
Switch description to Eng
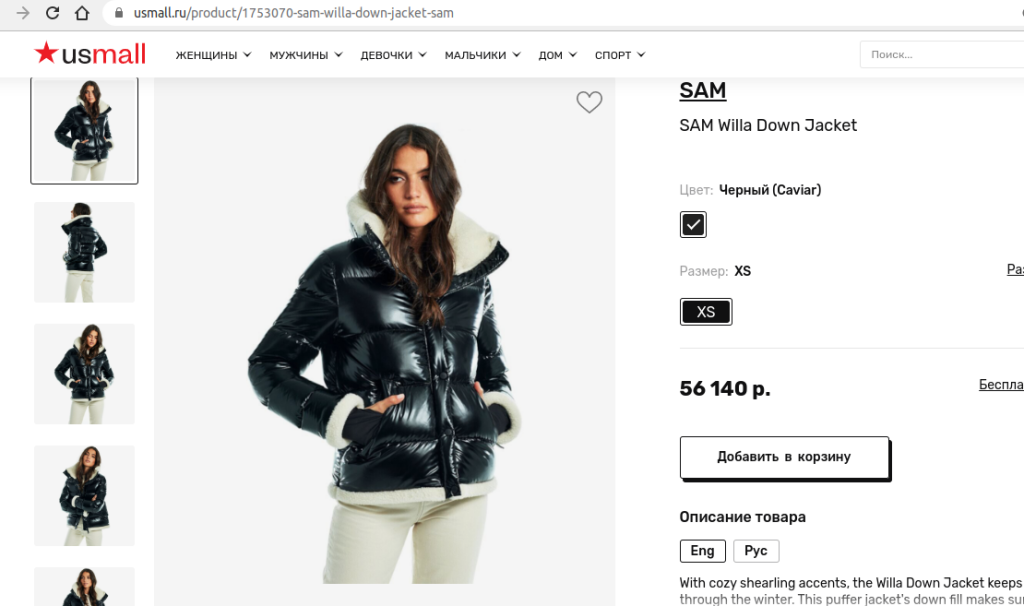(x=702, y=551)
